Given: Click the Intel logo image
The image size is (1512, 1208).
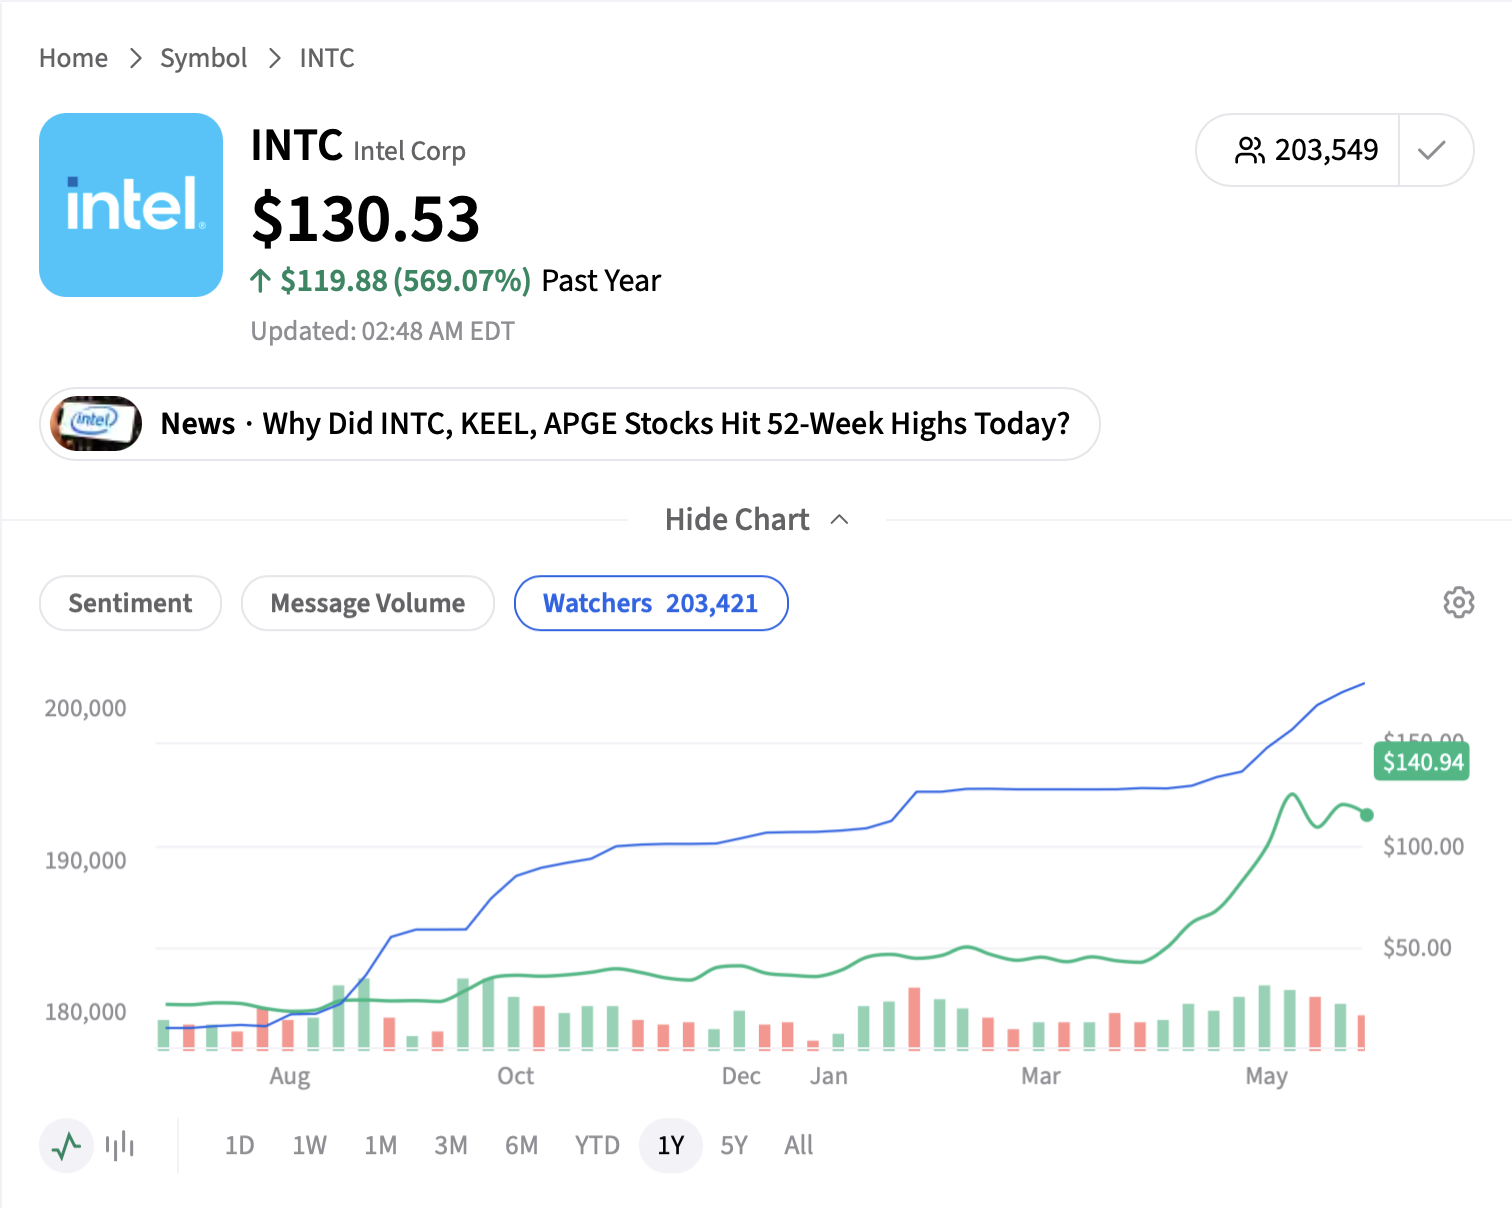Looking at the screenshot, I should pyautogui.click(x=131, y=205).
